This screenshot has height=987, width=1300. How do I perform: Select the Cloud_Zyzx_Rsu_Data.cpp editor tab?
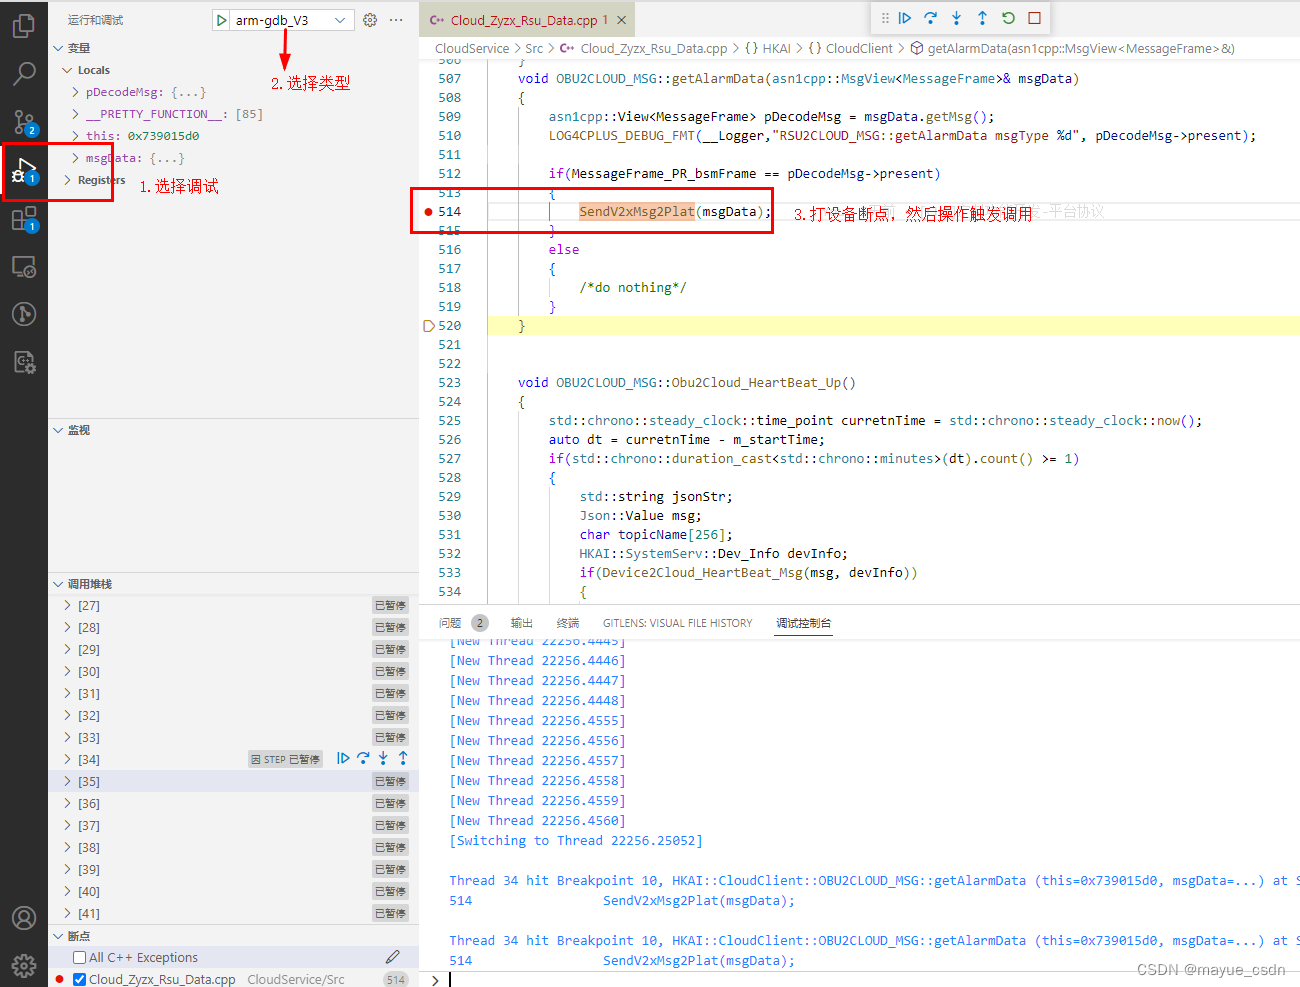(523, 20)
